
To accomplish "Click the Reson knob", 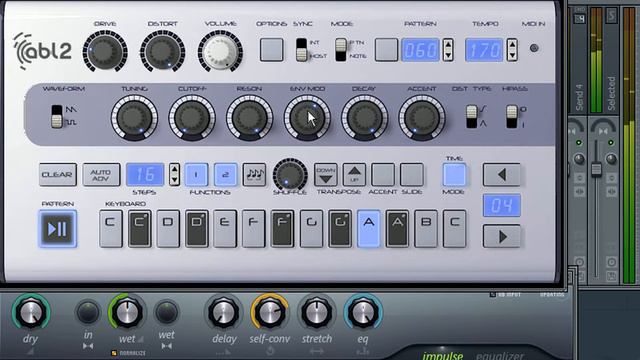I will point(249,118).
